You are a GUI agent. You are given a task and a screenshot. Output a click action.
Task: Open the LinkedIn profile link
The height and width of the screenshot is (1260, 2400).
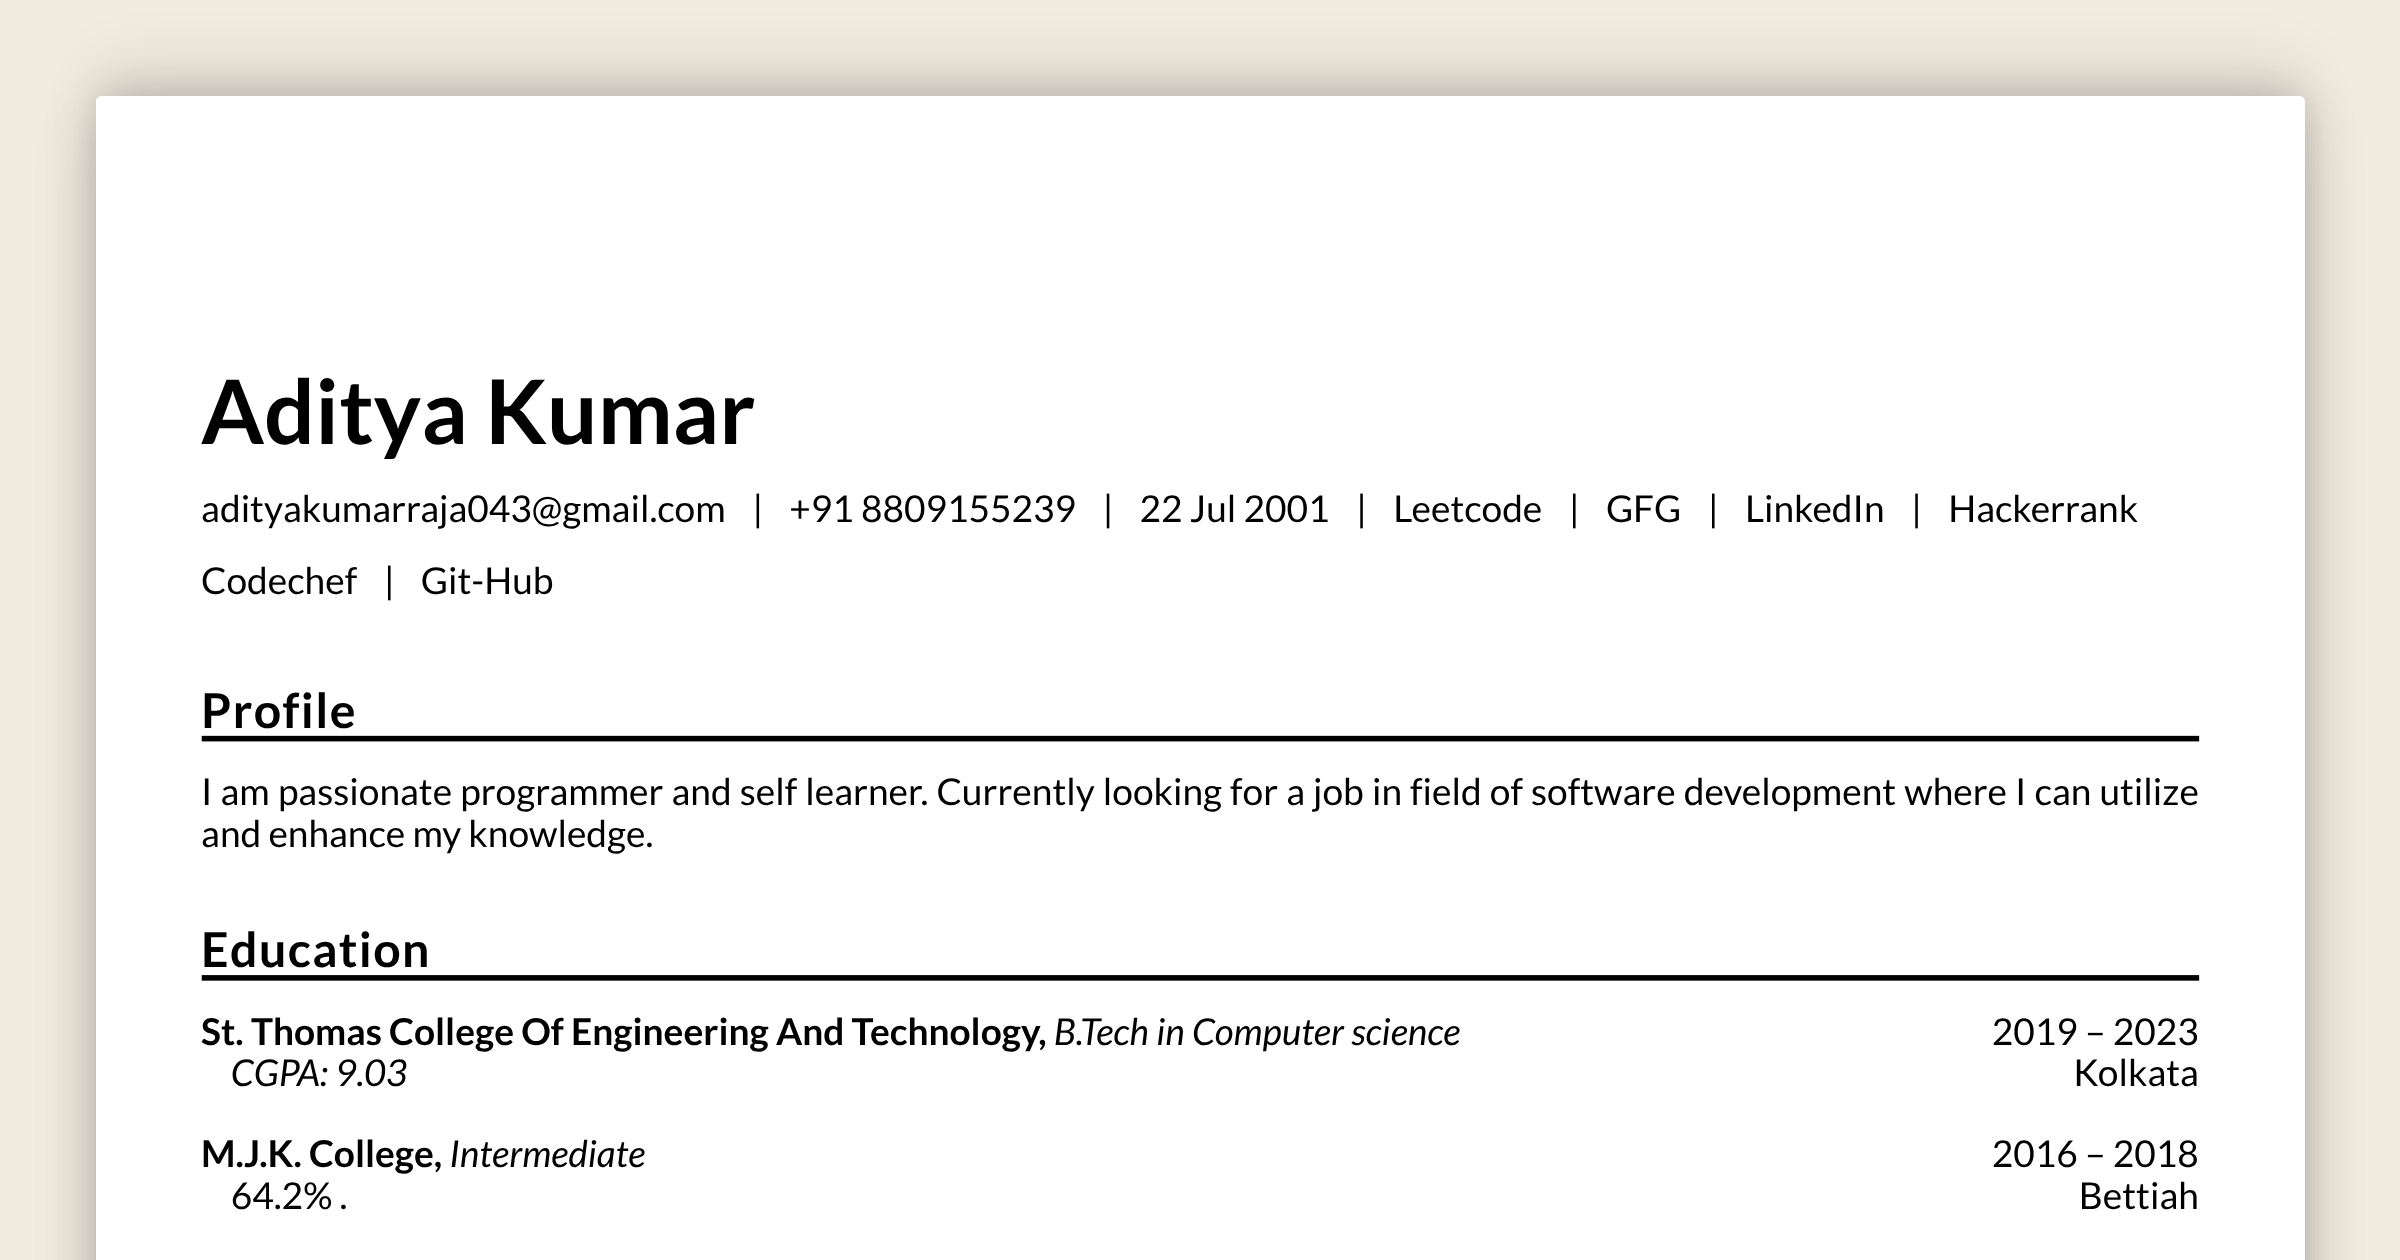(1814, 510)
